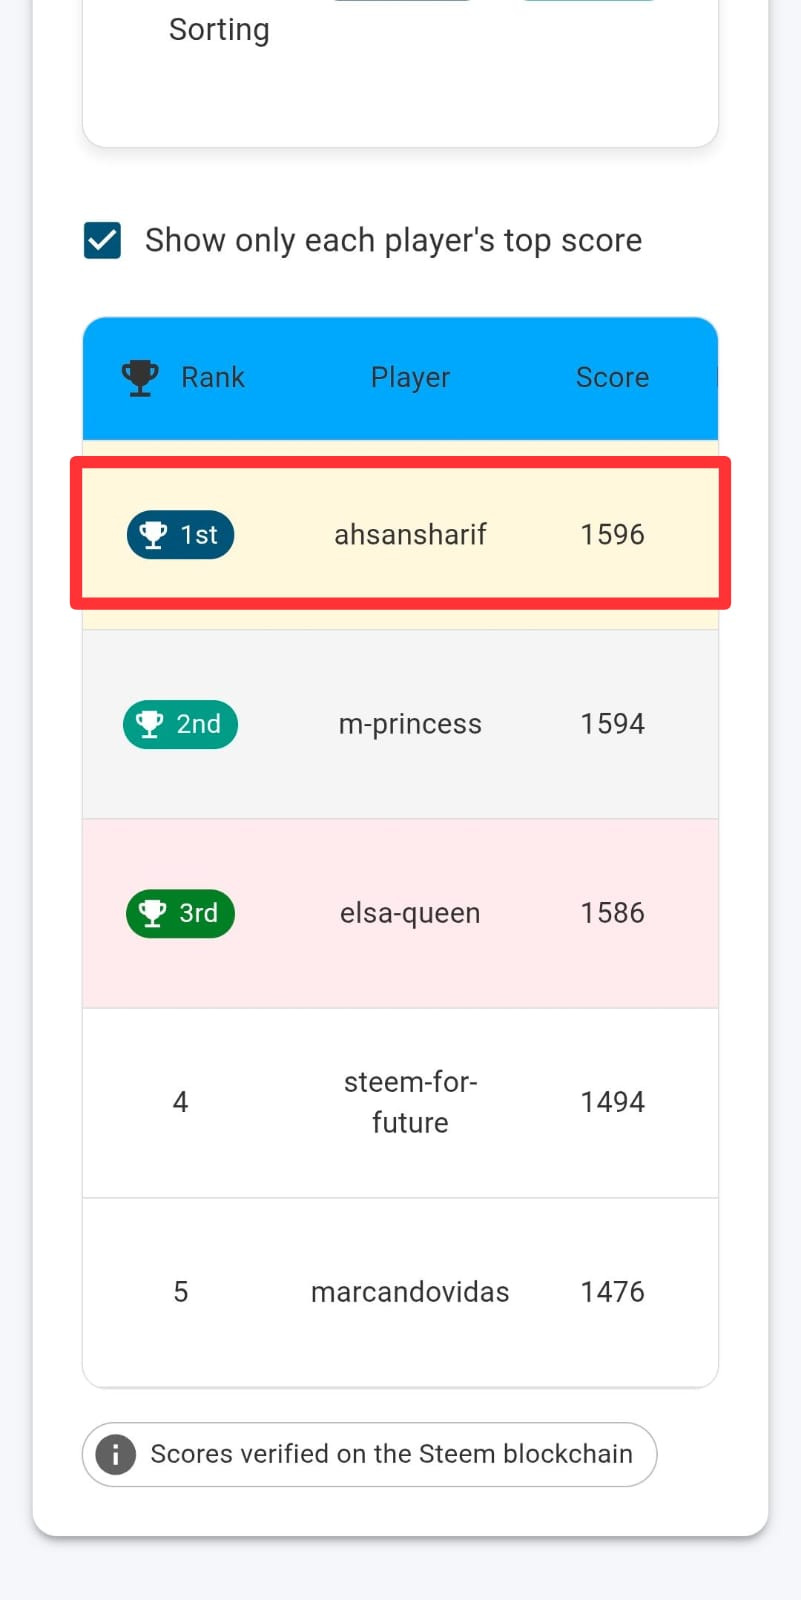This screenshot has height=1600, width=801.
Task: Uncheck Show only each player's top score
Action: [102, 241]
